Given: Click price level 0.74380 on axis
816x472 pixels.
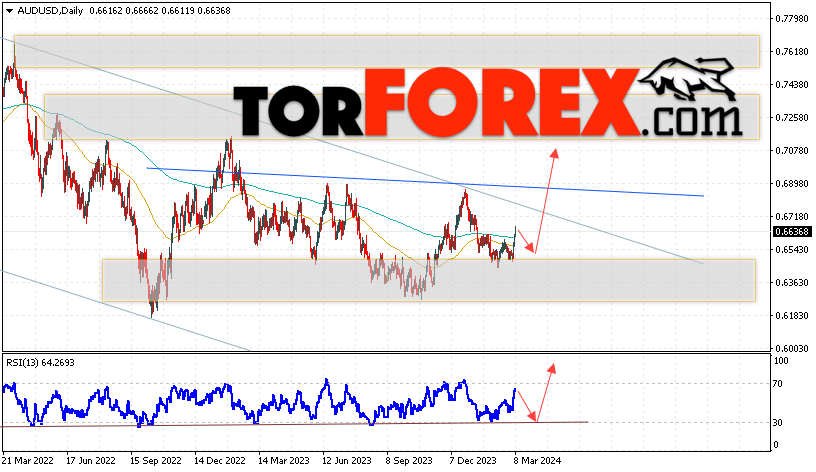Looking at the screenshot, I should click(x=792, y=84).
